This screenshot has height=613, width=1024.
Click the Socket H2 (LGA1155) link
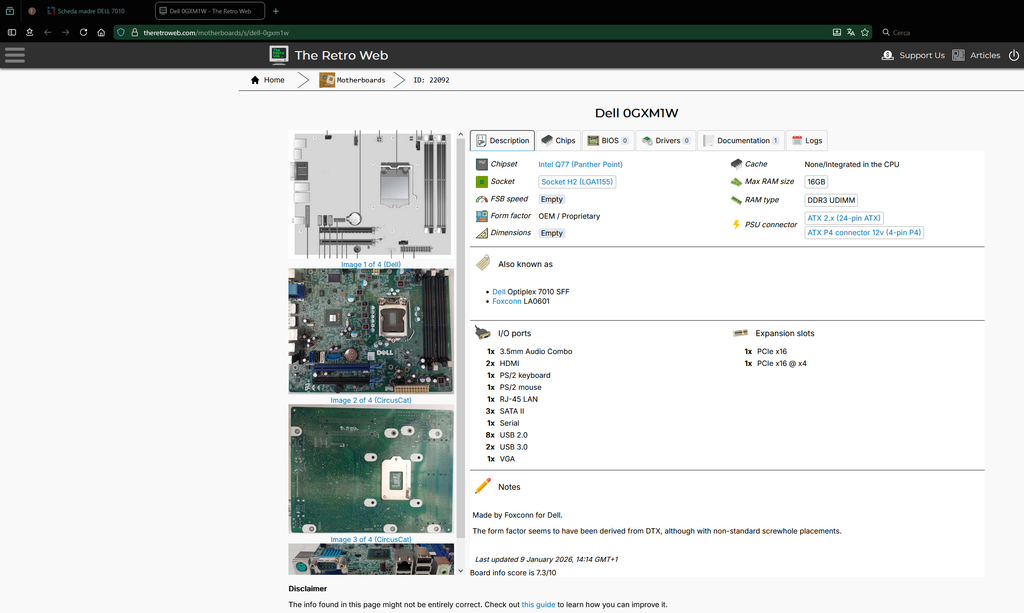coord(577,182)
